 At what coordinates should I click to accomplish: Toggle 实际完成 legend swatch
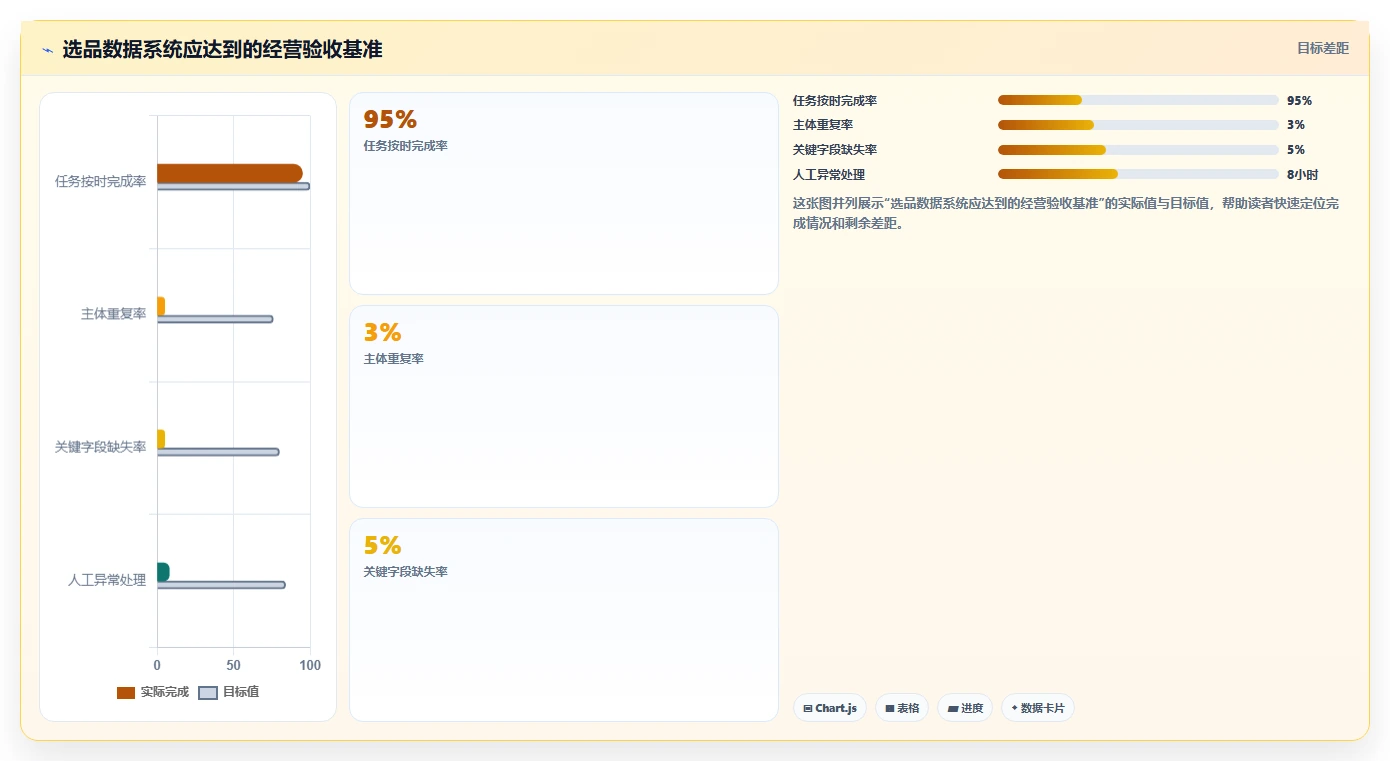pyautogui.click(x=126, y=693)
